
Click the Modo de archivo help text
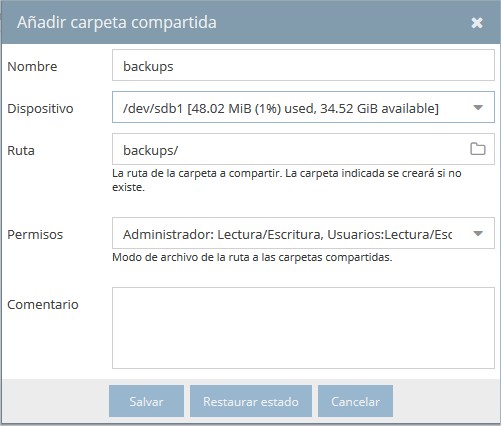tap(252, 257)
